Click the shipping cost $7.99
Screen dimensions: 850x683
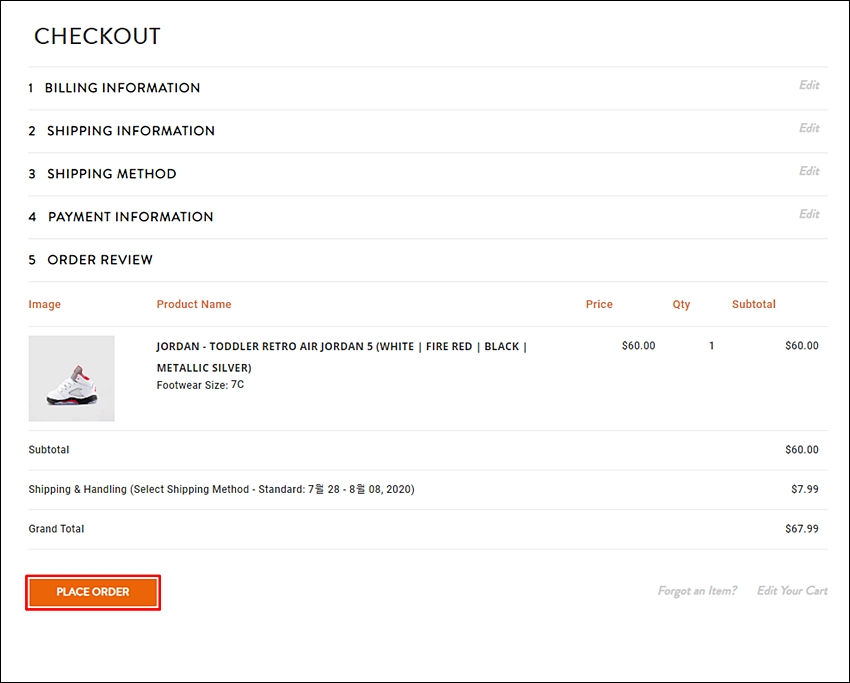click(804, 489)
